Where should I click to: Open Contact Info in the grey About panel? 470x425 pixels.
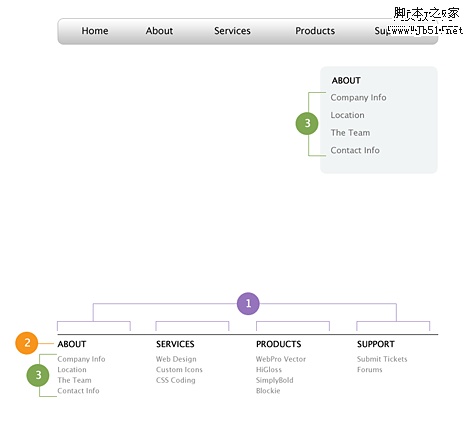[x=355, y=150]
